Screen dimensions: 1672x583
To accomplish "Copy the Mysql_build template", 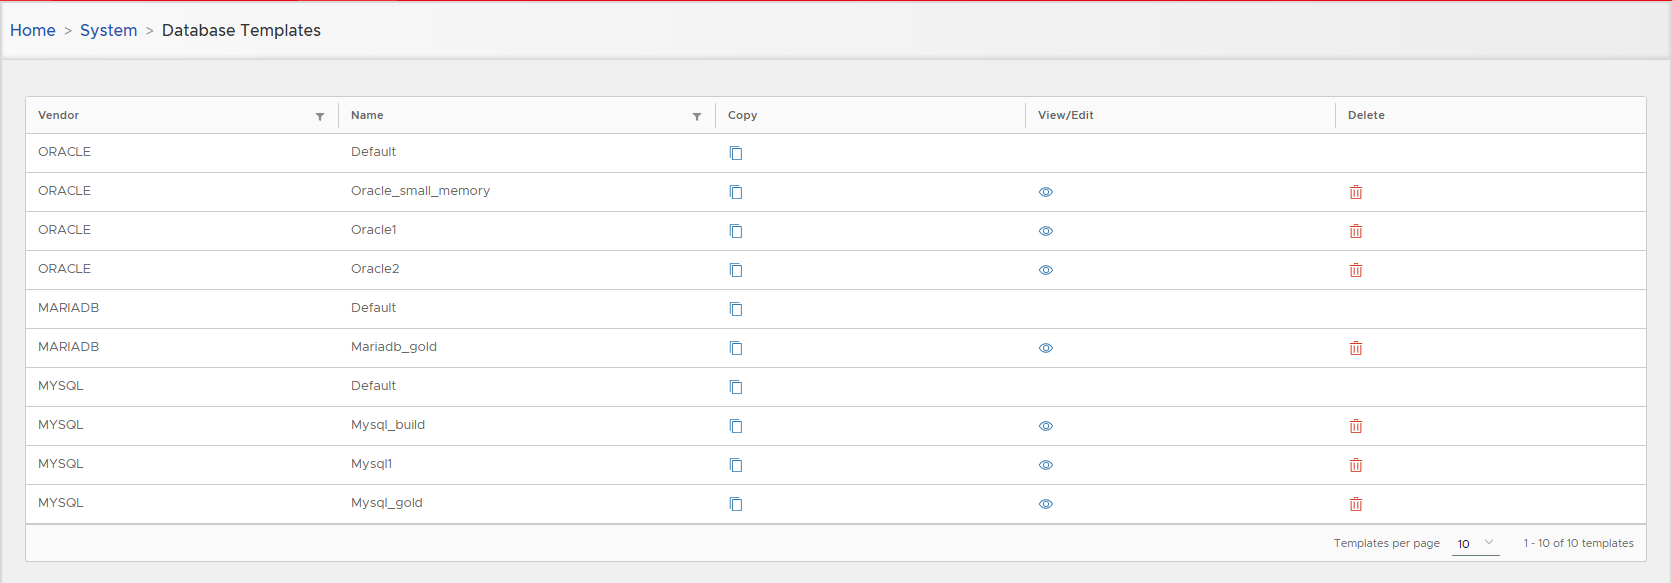I will tap(736, 426).
